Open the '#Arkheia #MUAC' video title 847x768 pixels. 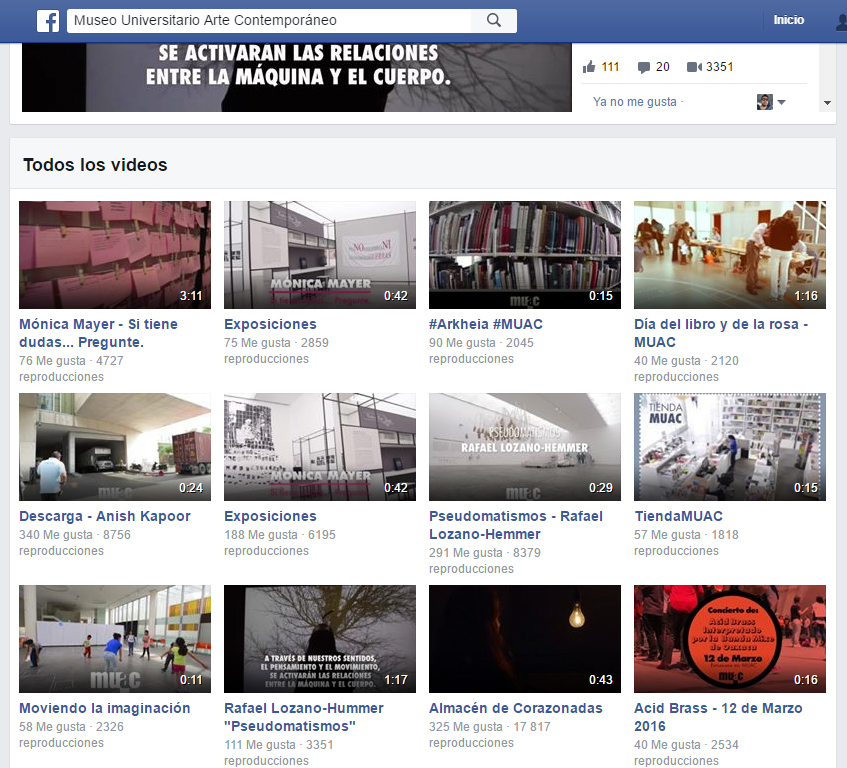pos(486,324)
